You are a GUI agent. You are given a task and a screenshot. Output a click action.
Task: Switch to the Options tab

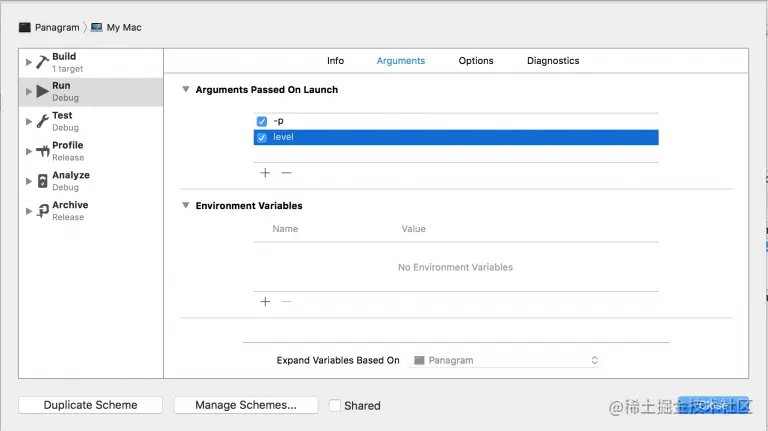[476, 61]
